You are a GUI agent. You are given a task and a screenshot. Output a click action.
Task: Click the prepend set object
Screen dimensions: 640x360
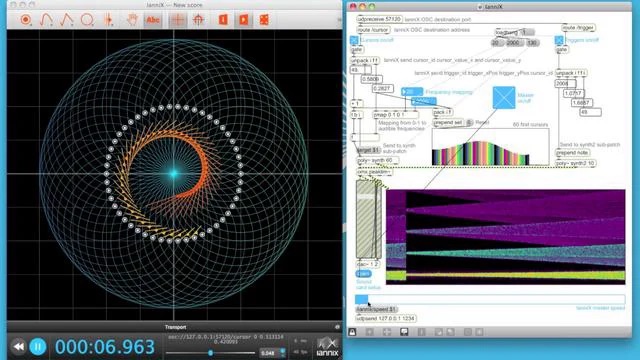pyautogui.click(x=448, y=122)
